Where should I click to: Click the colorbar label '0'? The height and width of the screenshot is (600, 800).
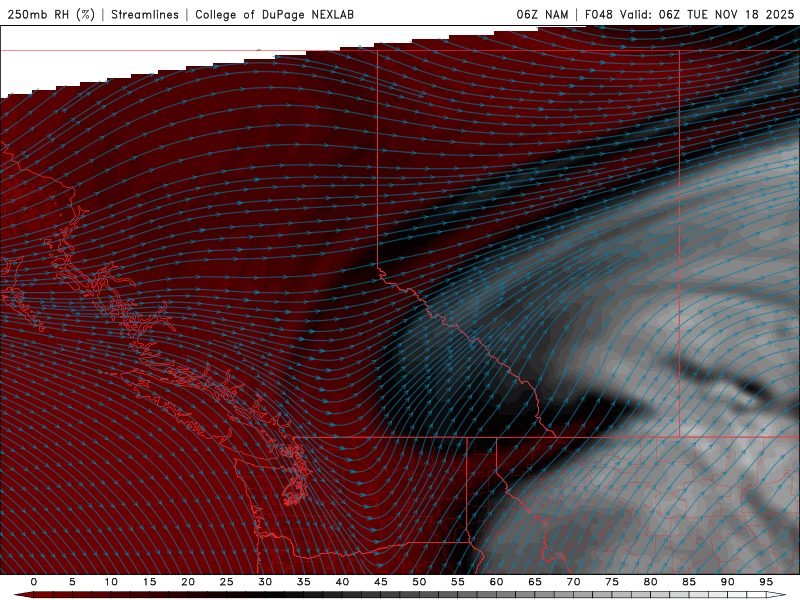coord(34,582)
